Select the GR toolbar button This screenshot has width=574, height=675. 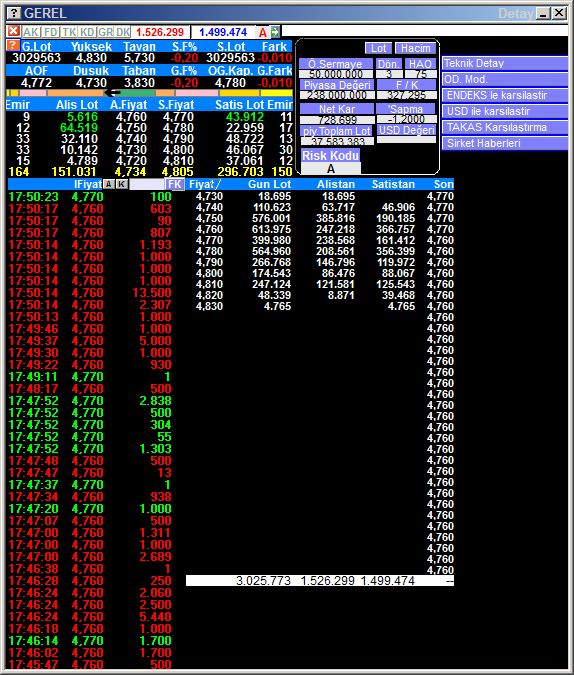pos(105,32)
